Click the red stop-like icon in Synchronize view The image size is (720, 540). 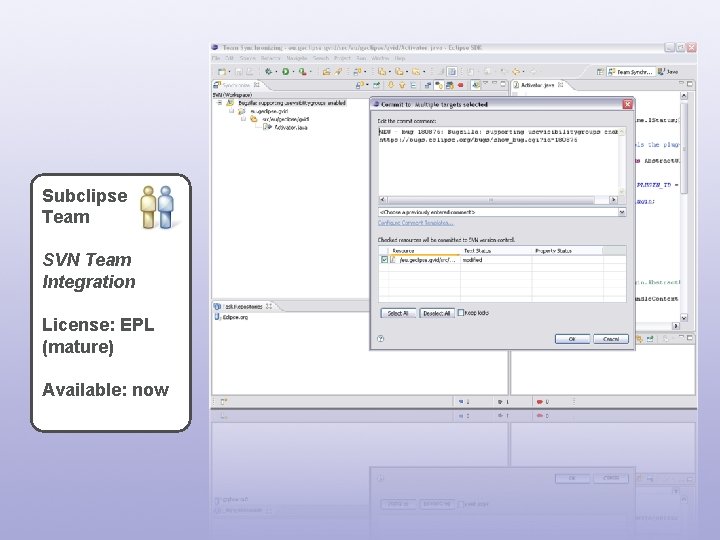click(x=460, y=85)
